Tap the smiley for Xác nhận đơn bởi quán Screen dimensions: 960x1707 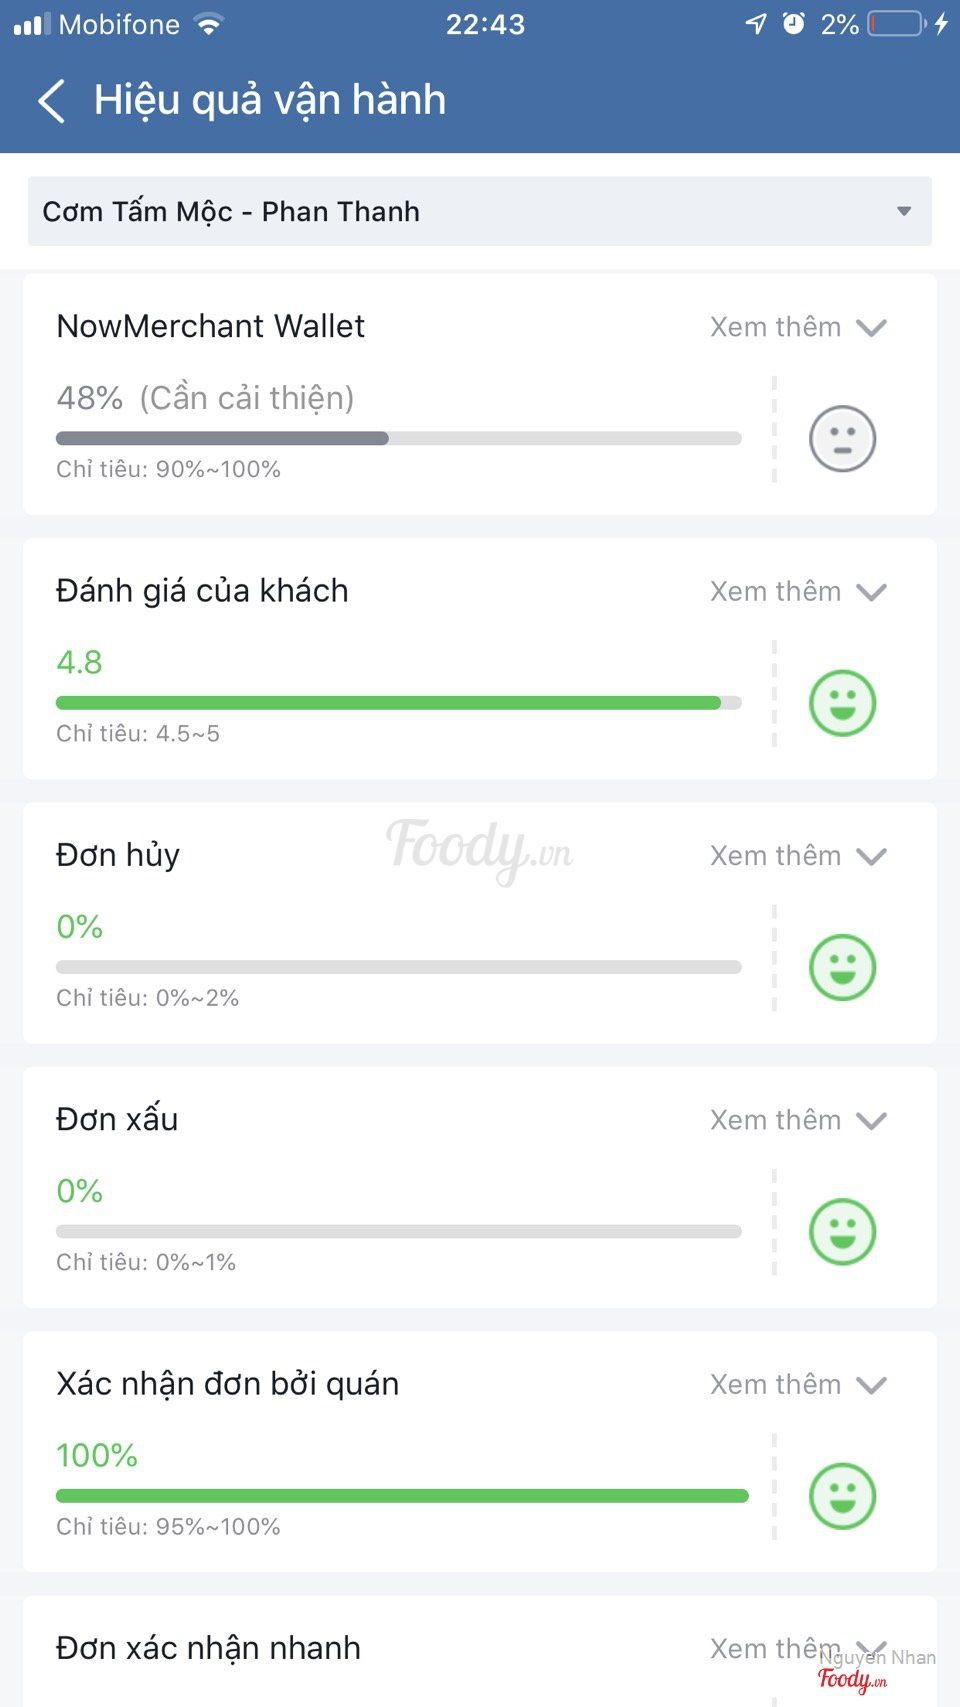pos(842,1496)
